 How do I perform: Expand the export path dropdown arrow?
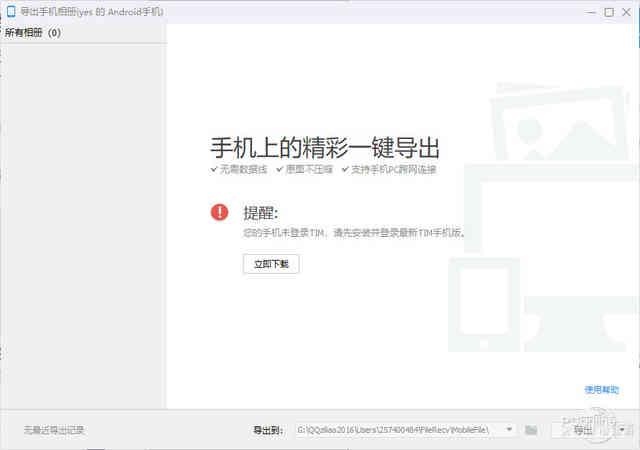coord(510,430)
